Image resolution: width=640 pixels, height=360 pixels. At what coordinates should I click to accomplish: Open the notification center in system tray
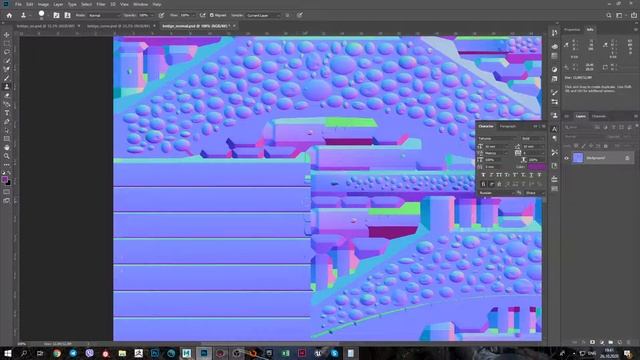628,353
